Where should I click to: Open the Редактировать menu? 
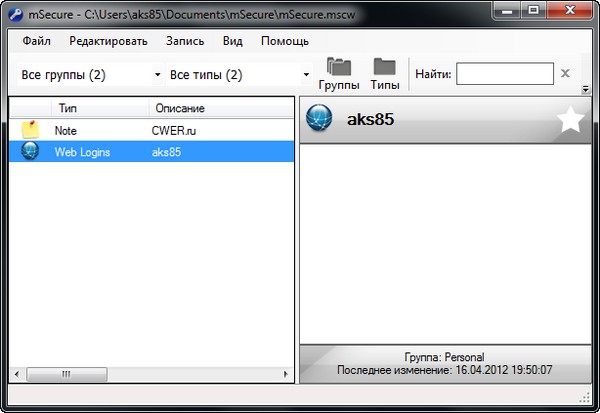(x=108, y=41)
